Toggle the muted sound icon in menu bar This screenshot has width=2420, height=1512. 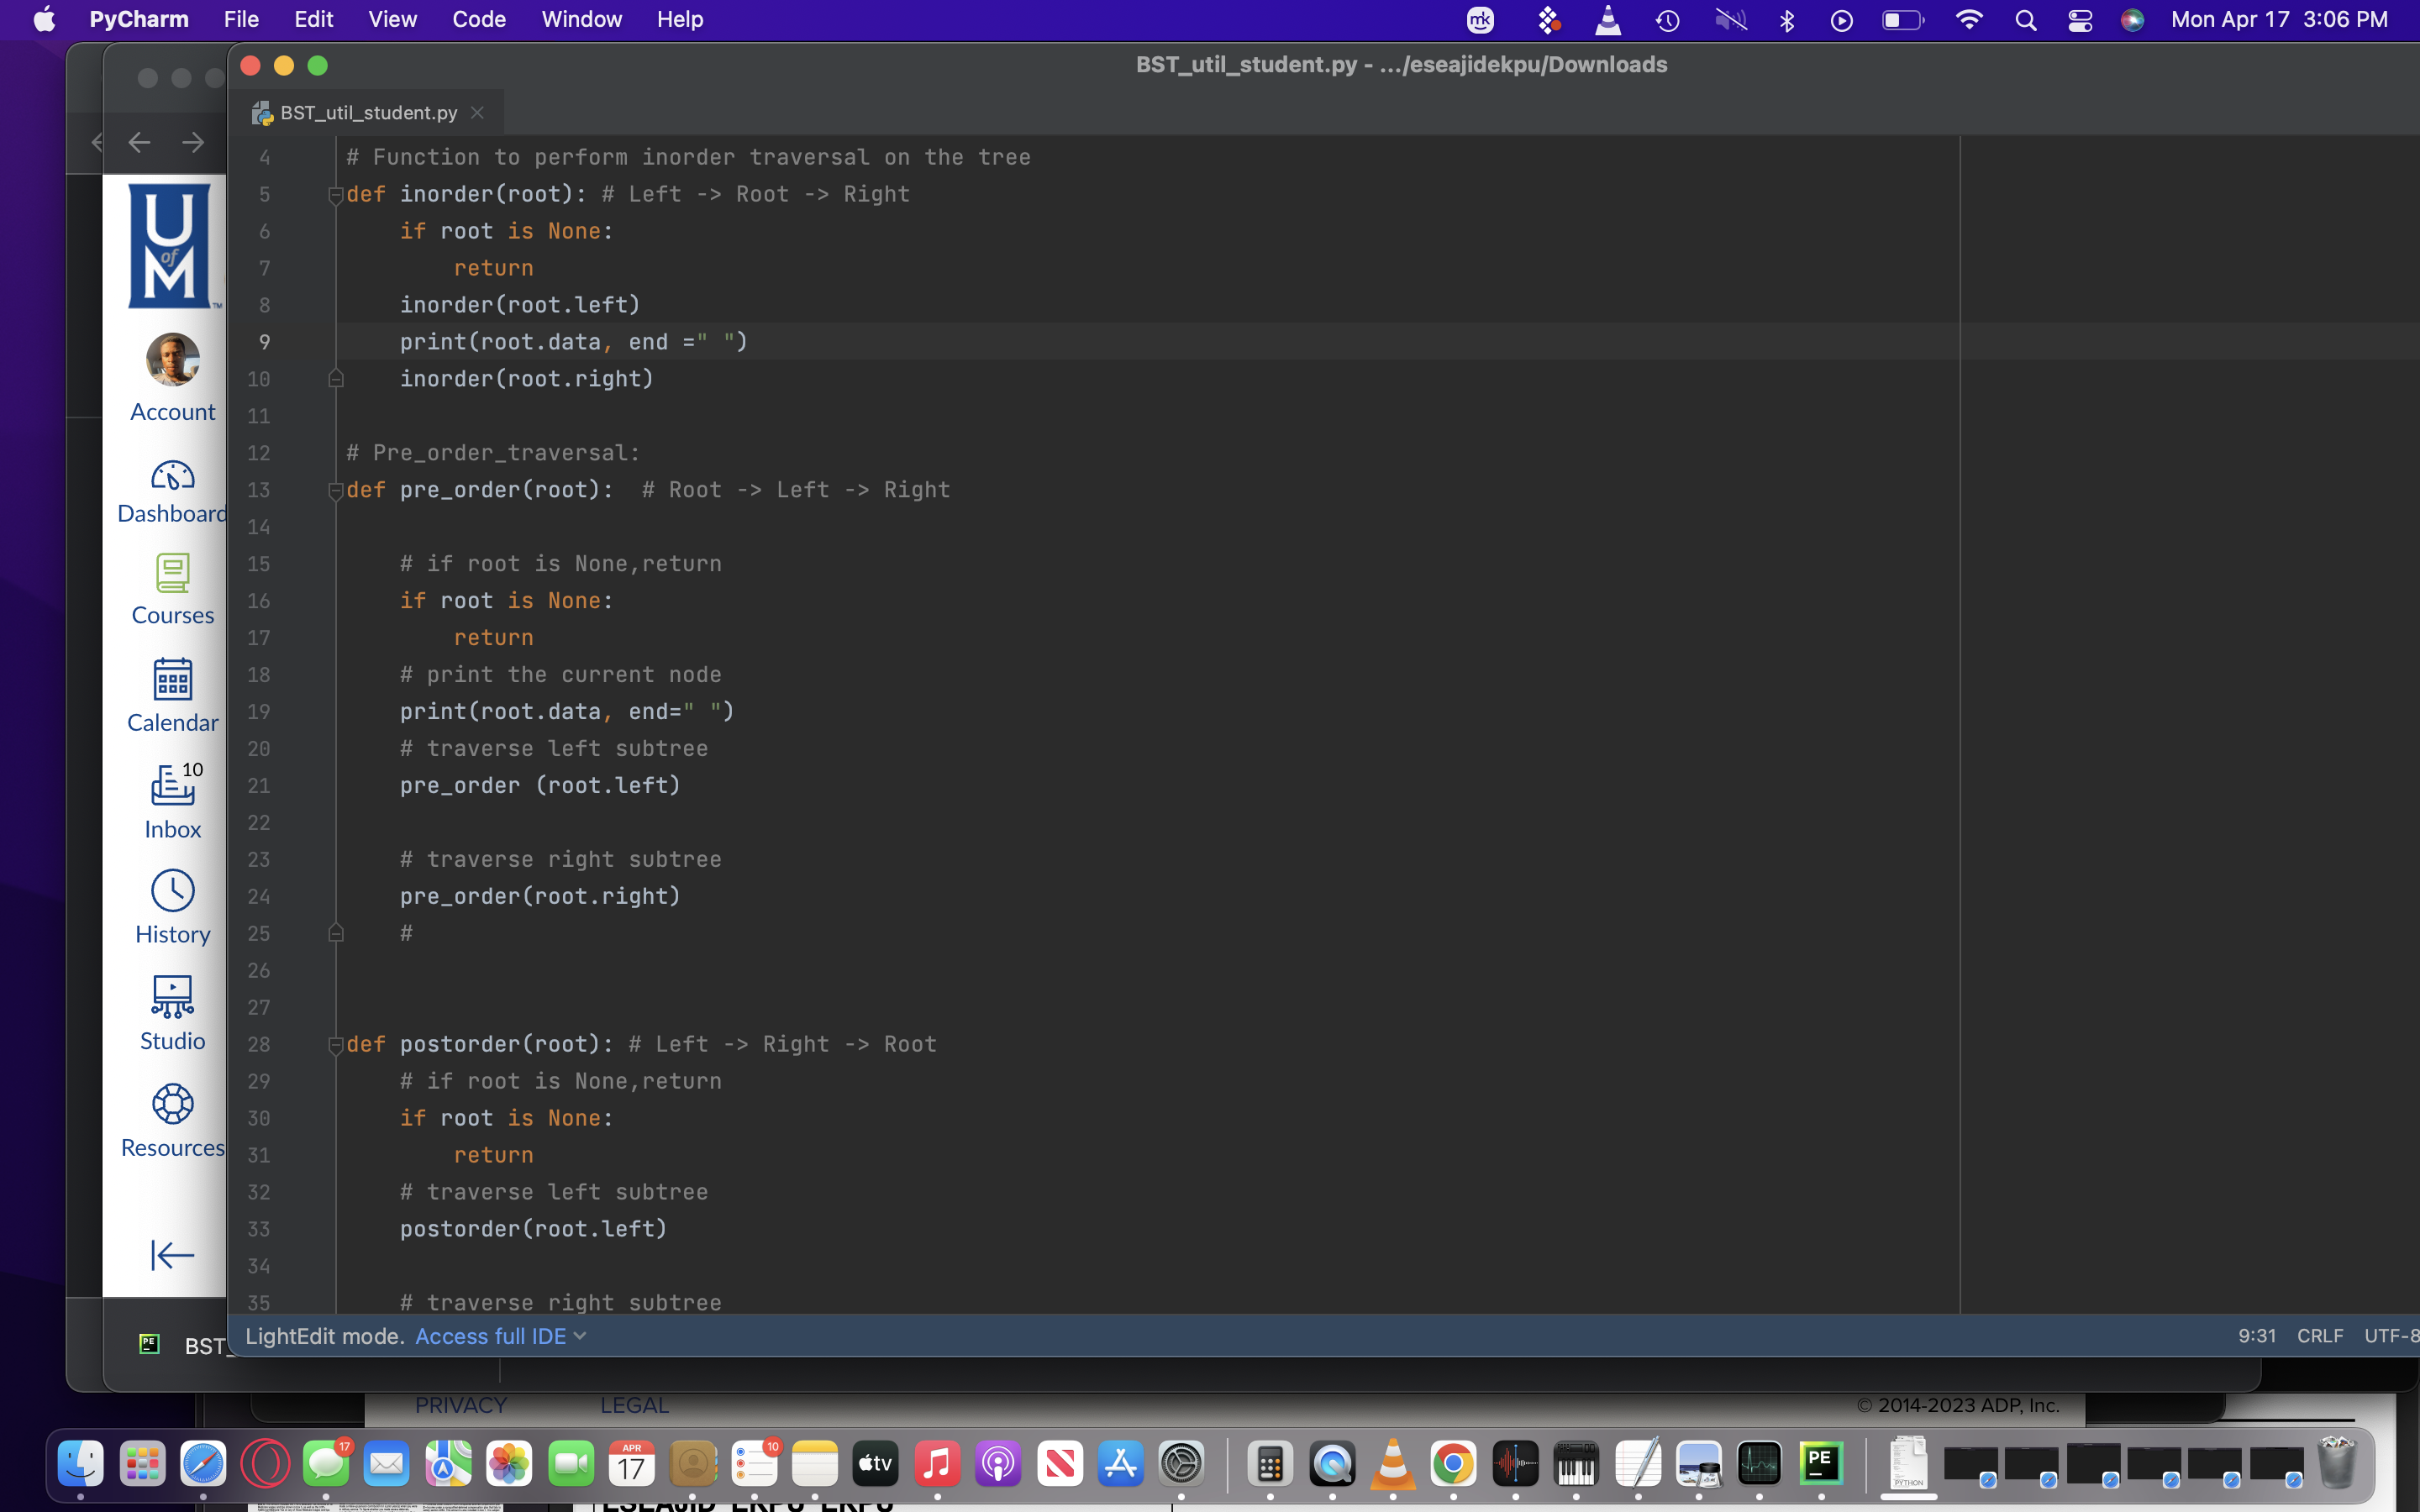point(1732,19)
